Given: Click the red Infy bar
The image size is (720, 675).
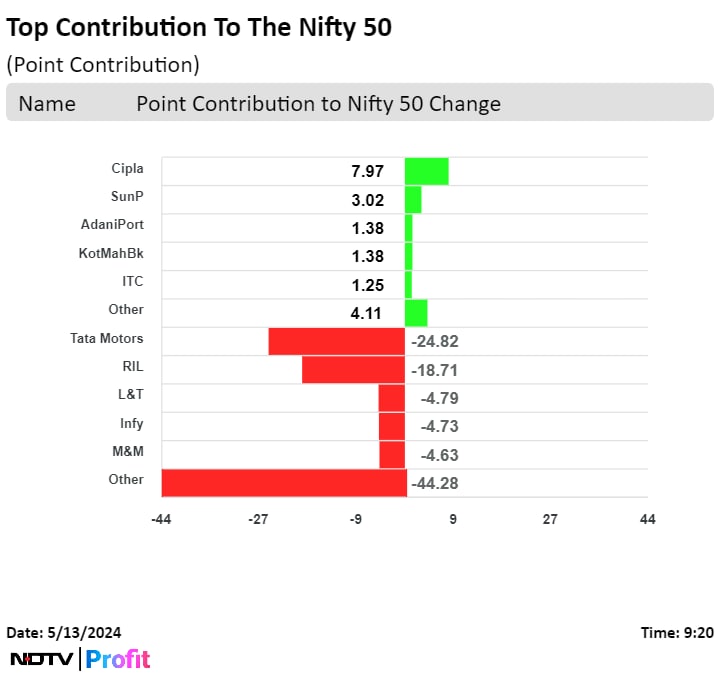Looking at the screenshot, I should tap(392, 426).
